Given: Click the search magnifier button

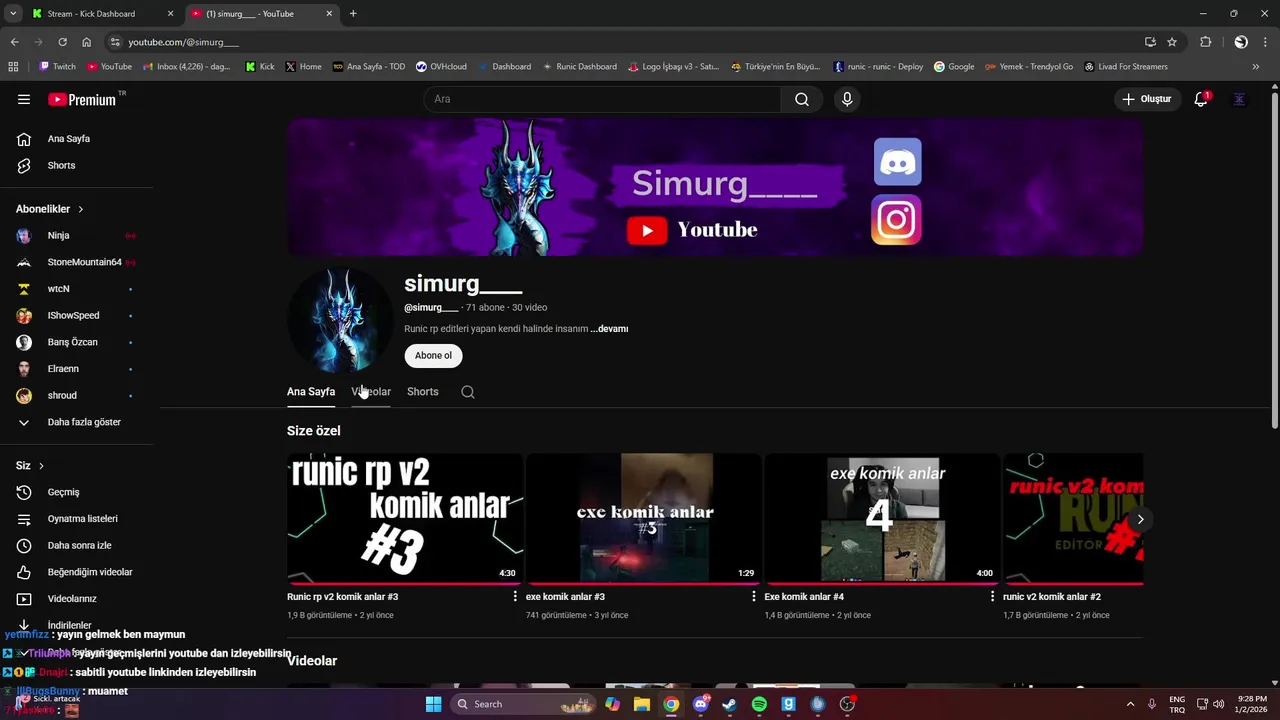Looking at the screenshot, I should coord(802,99).
